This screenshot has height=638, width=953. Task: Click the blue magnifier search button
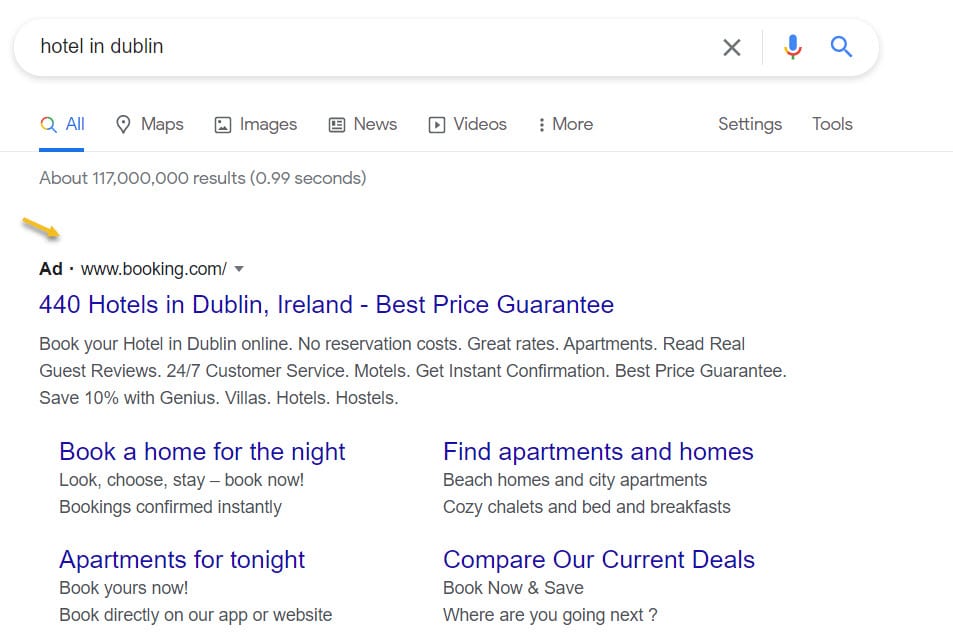coord(841,46)
